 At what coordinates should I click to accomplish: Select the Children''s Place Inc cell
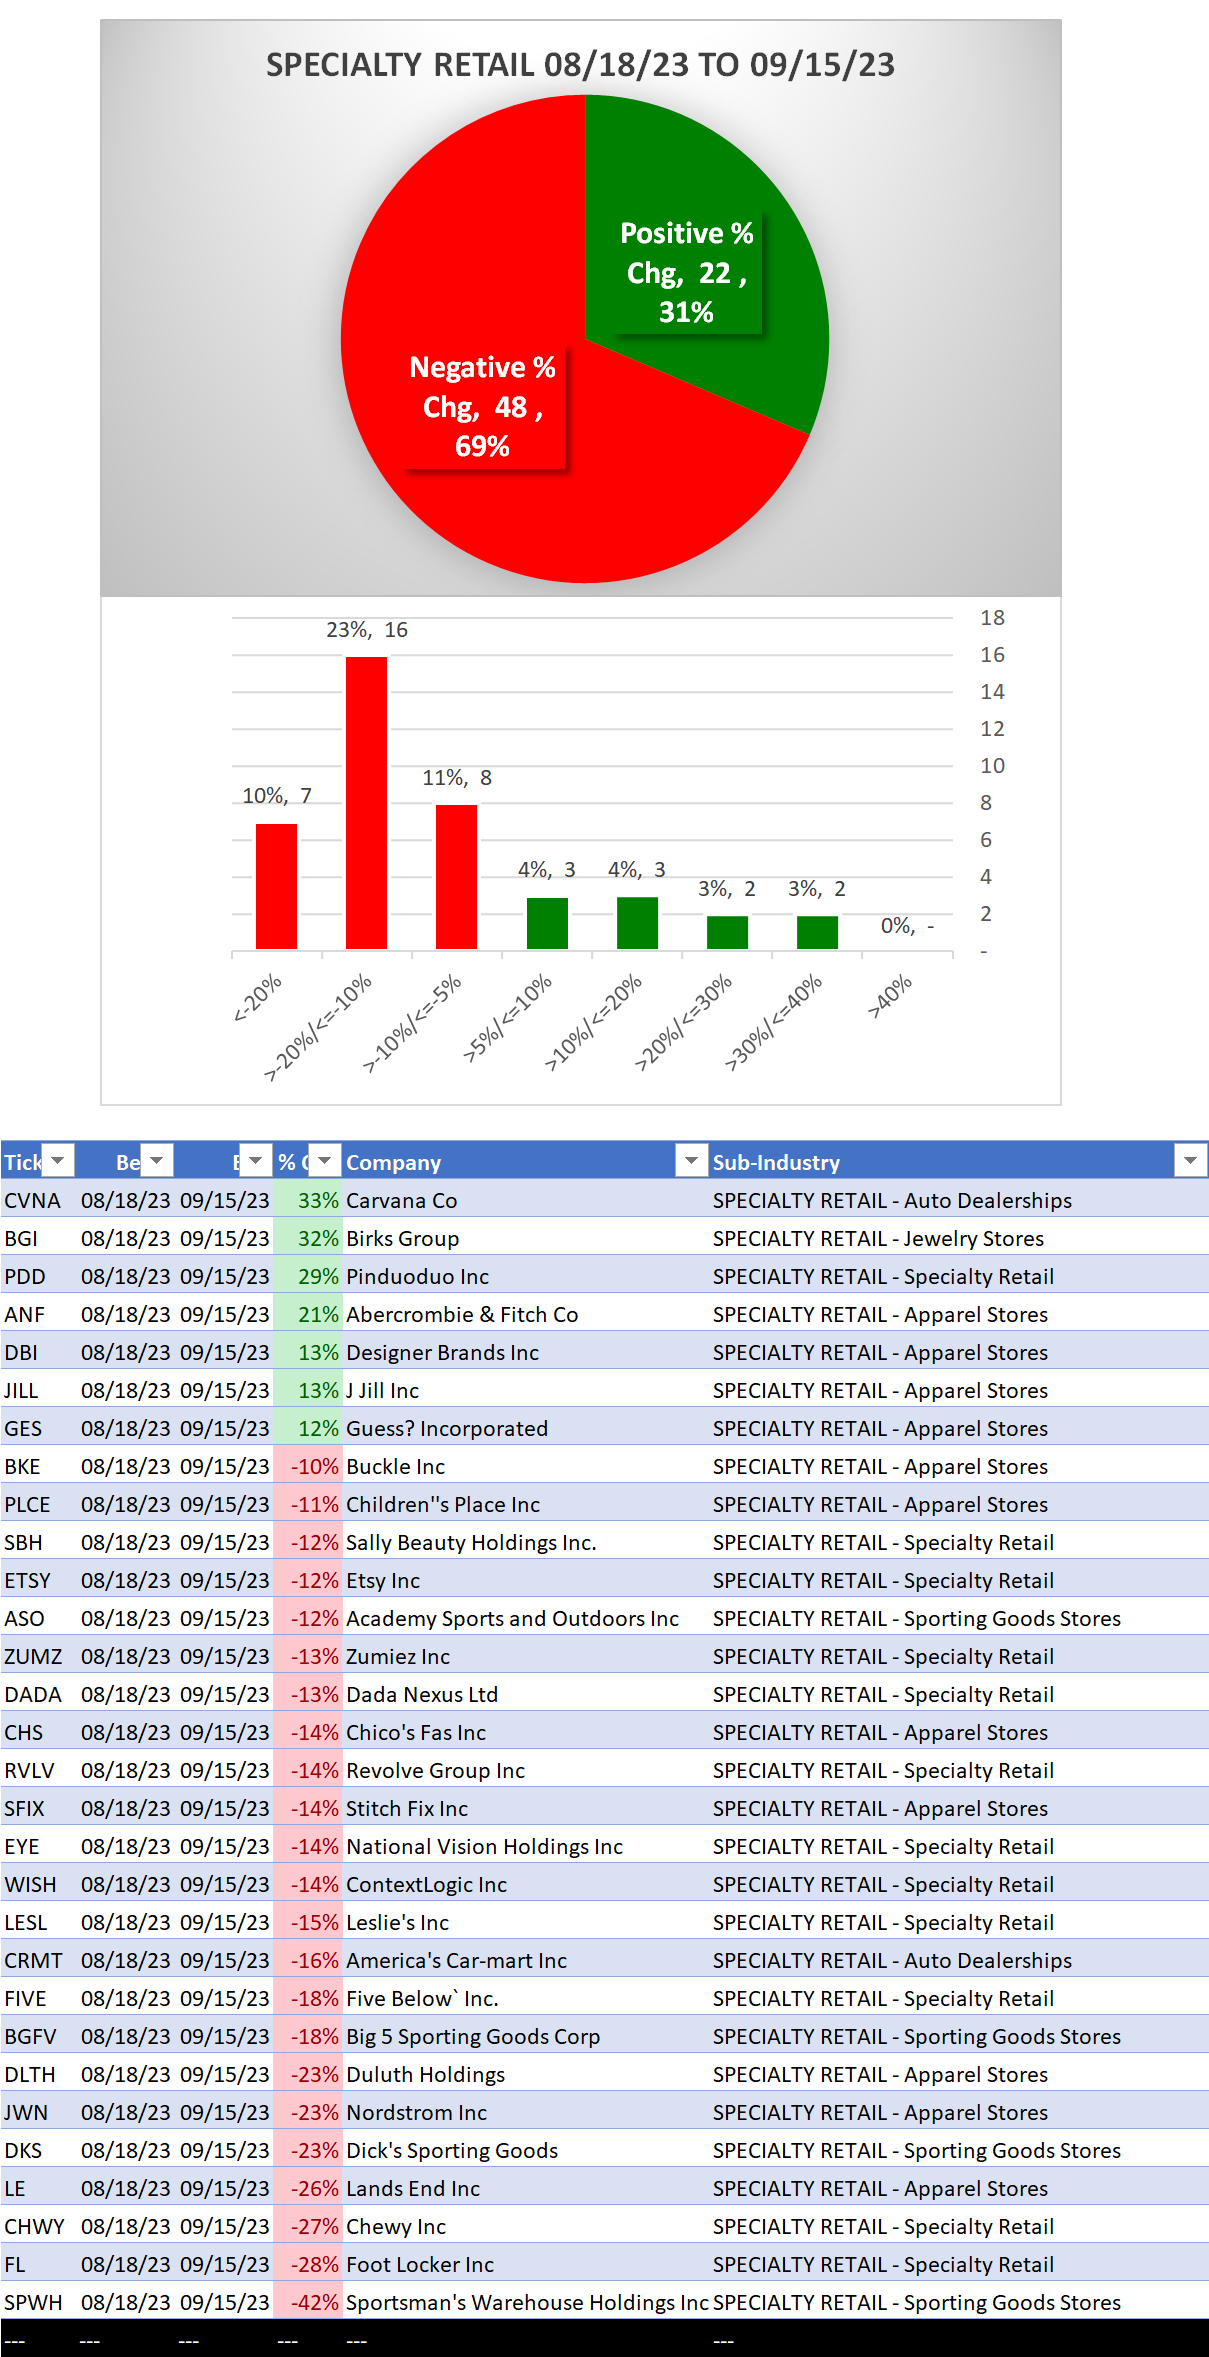526,1504
